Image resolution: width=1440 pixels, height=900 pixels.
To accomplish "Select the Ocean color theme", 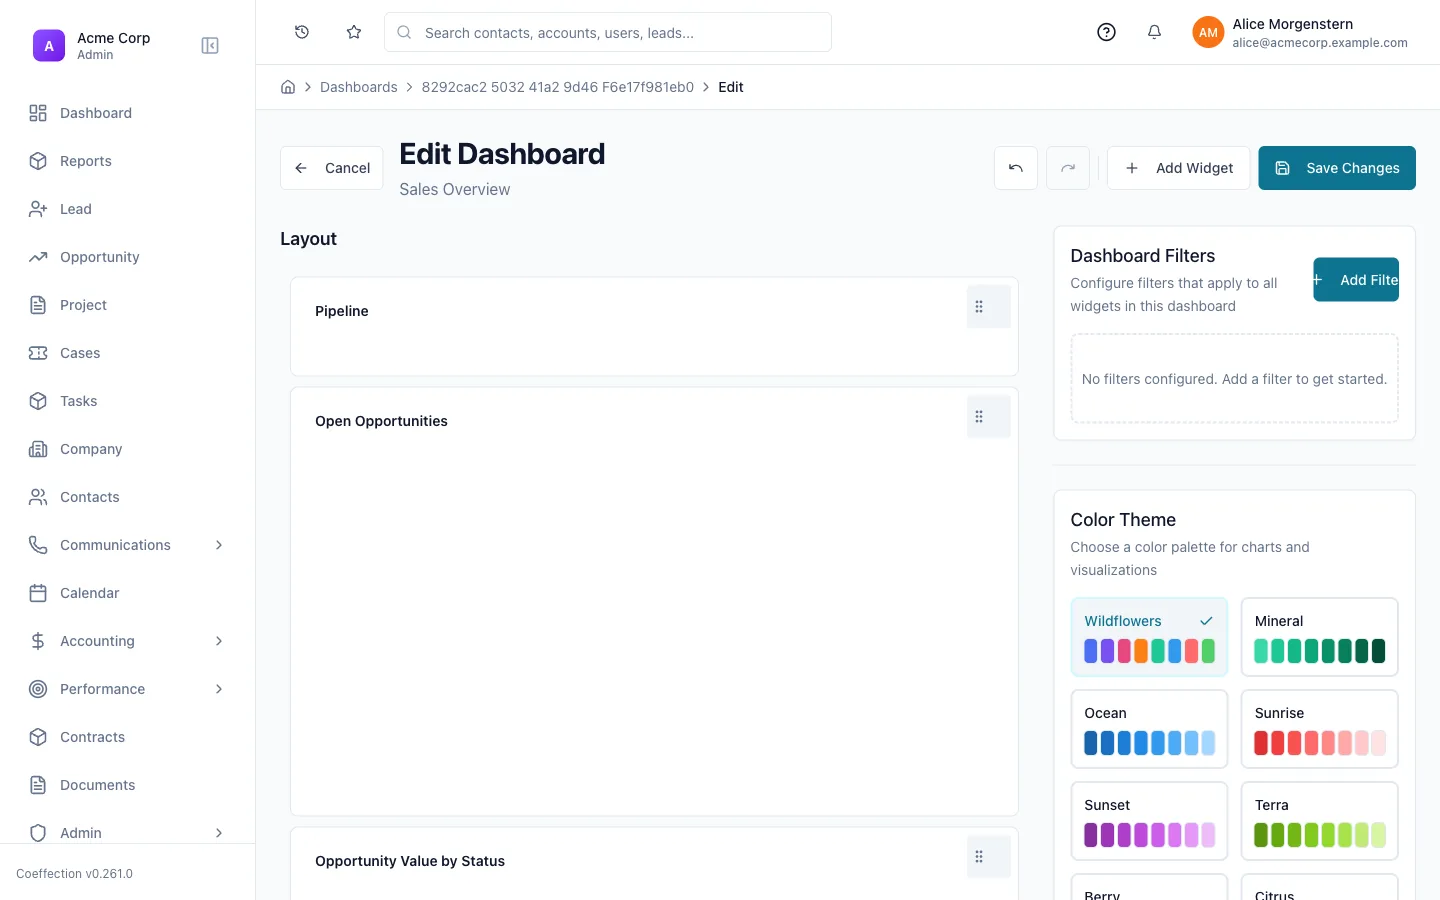I will pyautogui.click(x=1149, y=729).
